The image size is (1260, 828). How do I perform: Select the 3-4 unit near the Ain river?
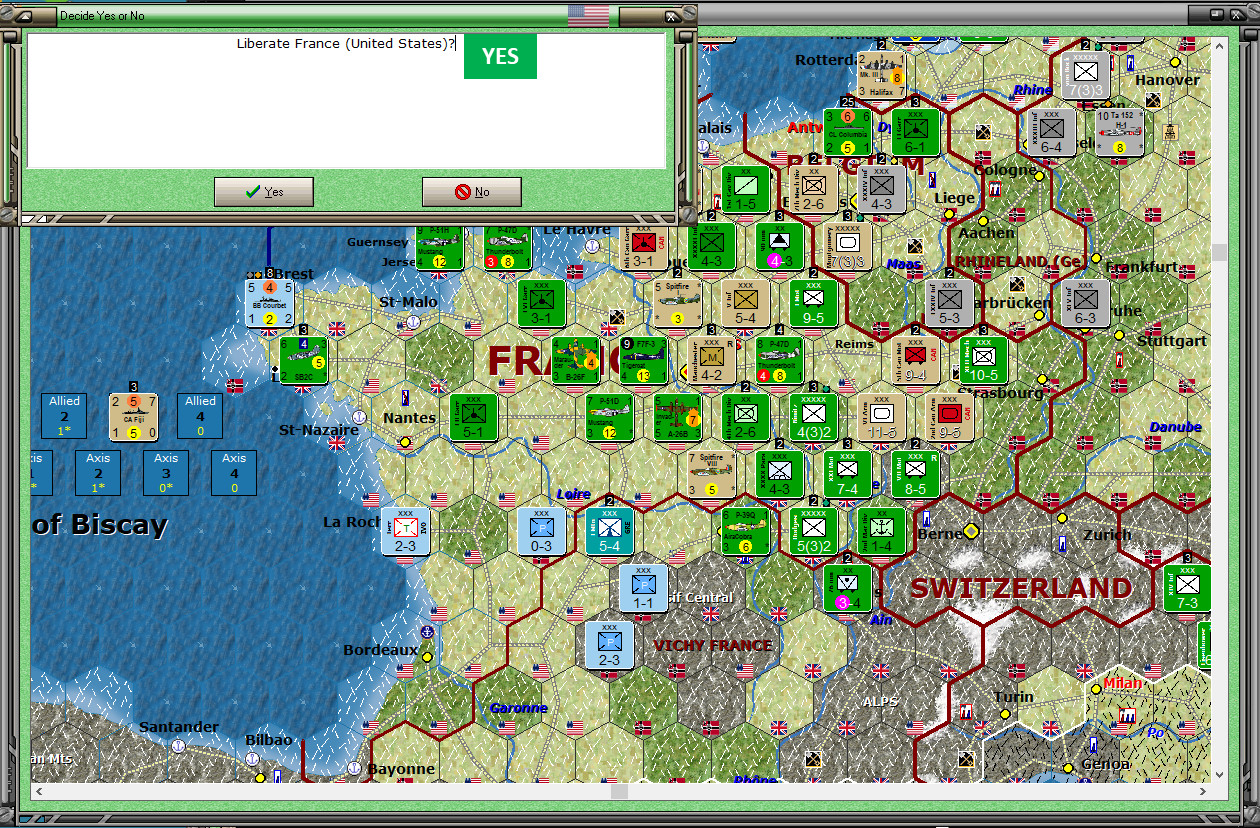click(x=847, y=588)
